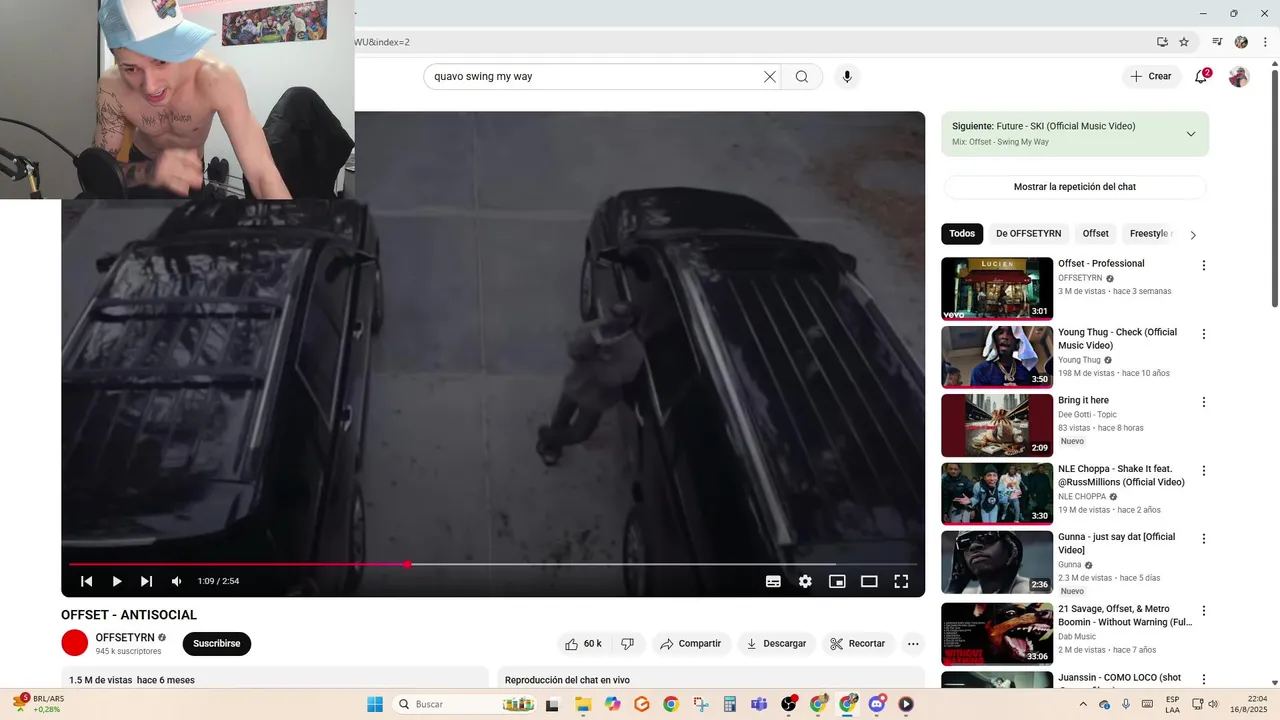Open Without Warning full album thumbnail
This screenshot has height=720, width=1280.
point(997,634)
